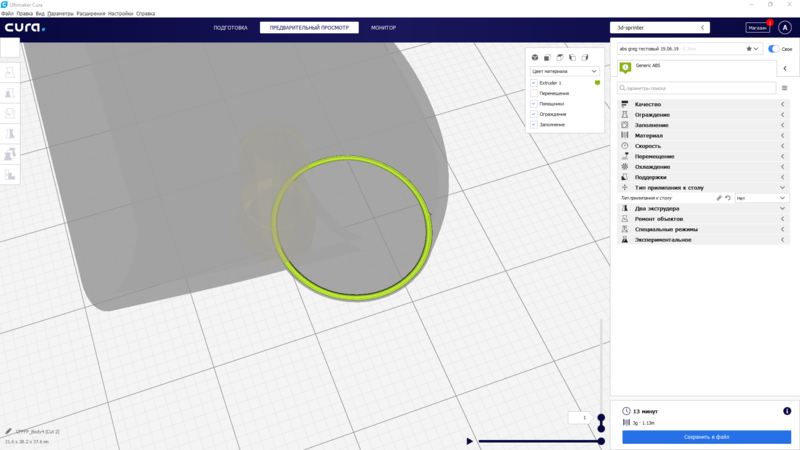The image size is (800, 450).
Task: Click the star icon beside the profile name
Action: pos(749,48)
